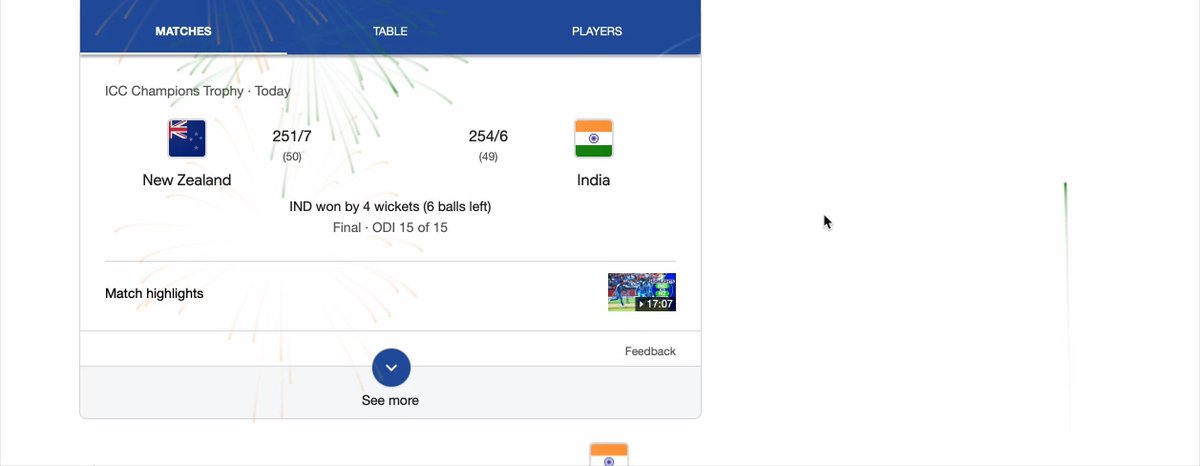The height and width of the screenshot is (466, 1200).
Task: Expand results with the blue chevron button
Action: [391, 368]
